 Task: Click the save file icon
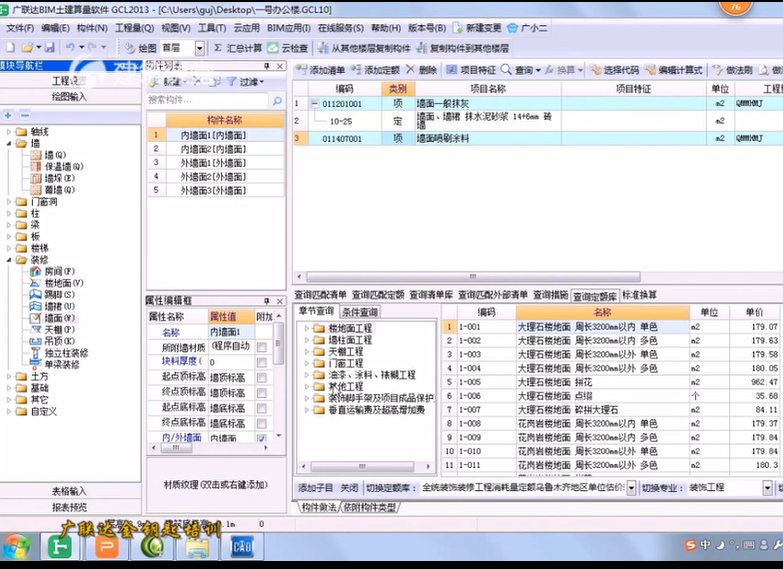(x=50, y=48)
